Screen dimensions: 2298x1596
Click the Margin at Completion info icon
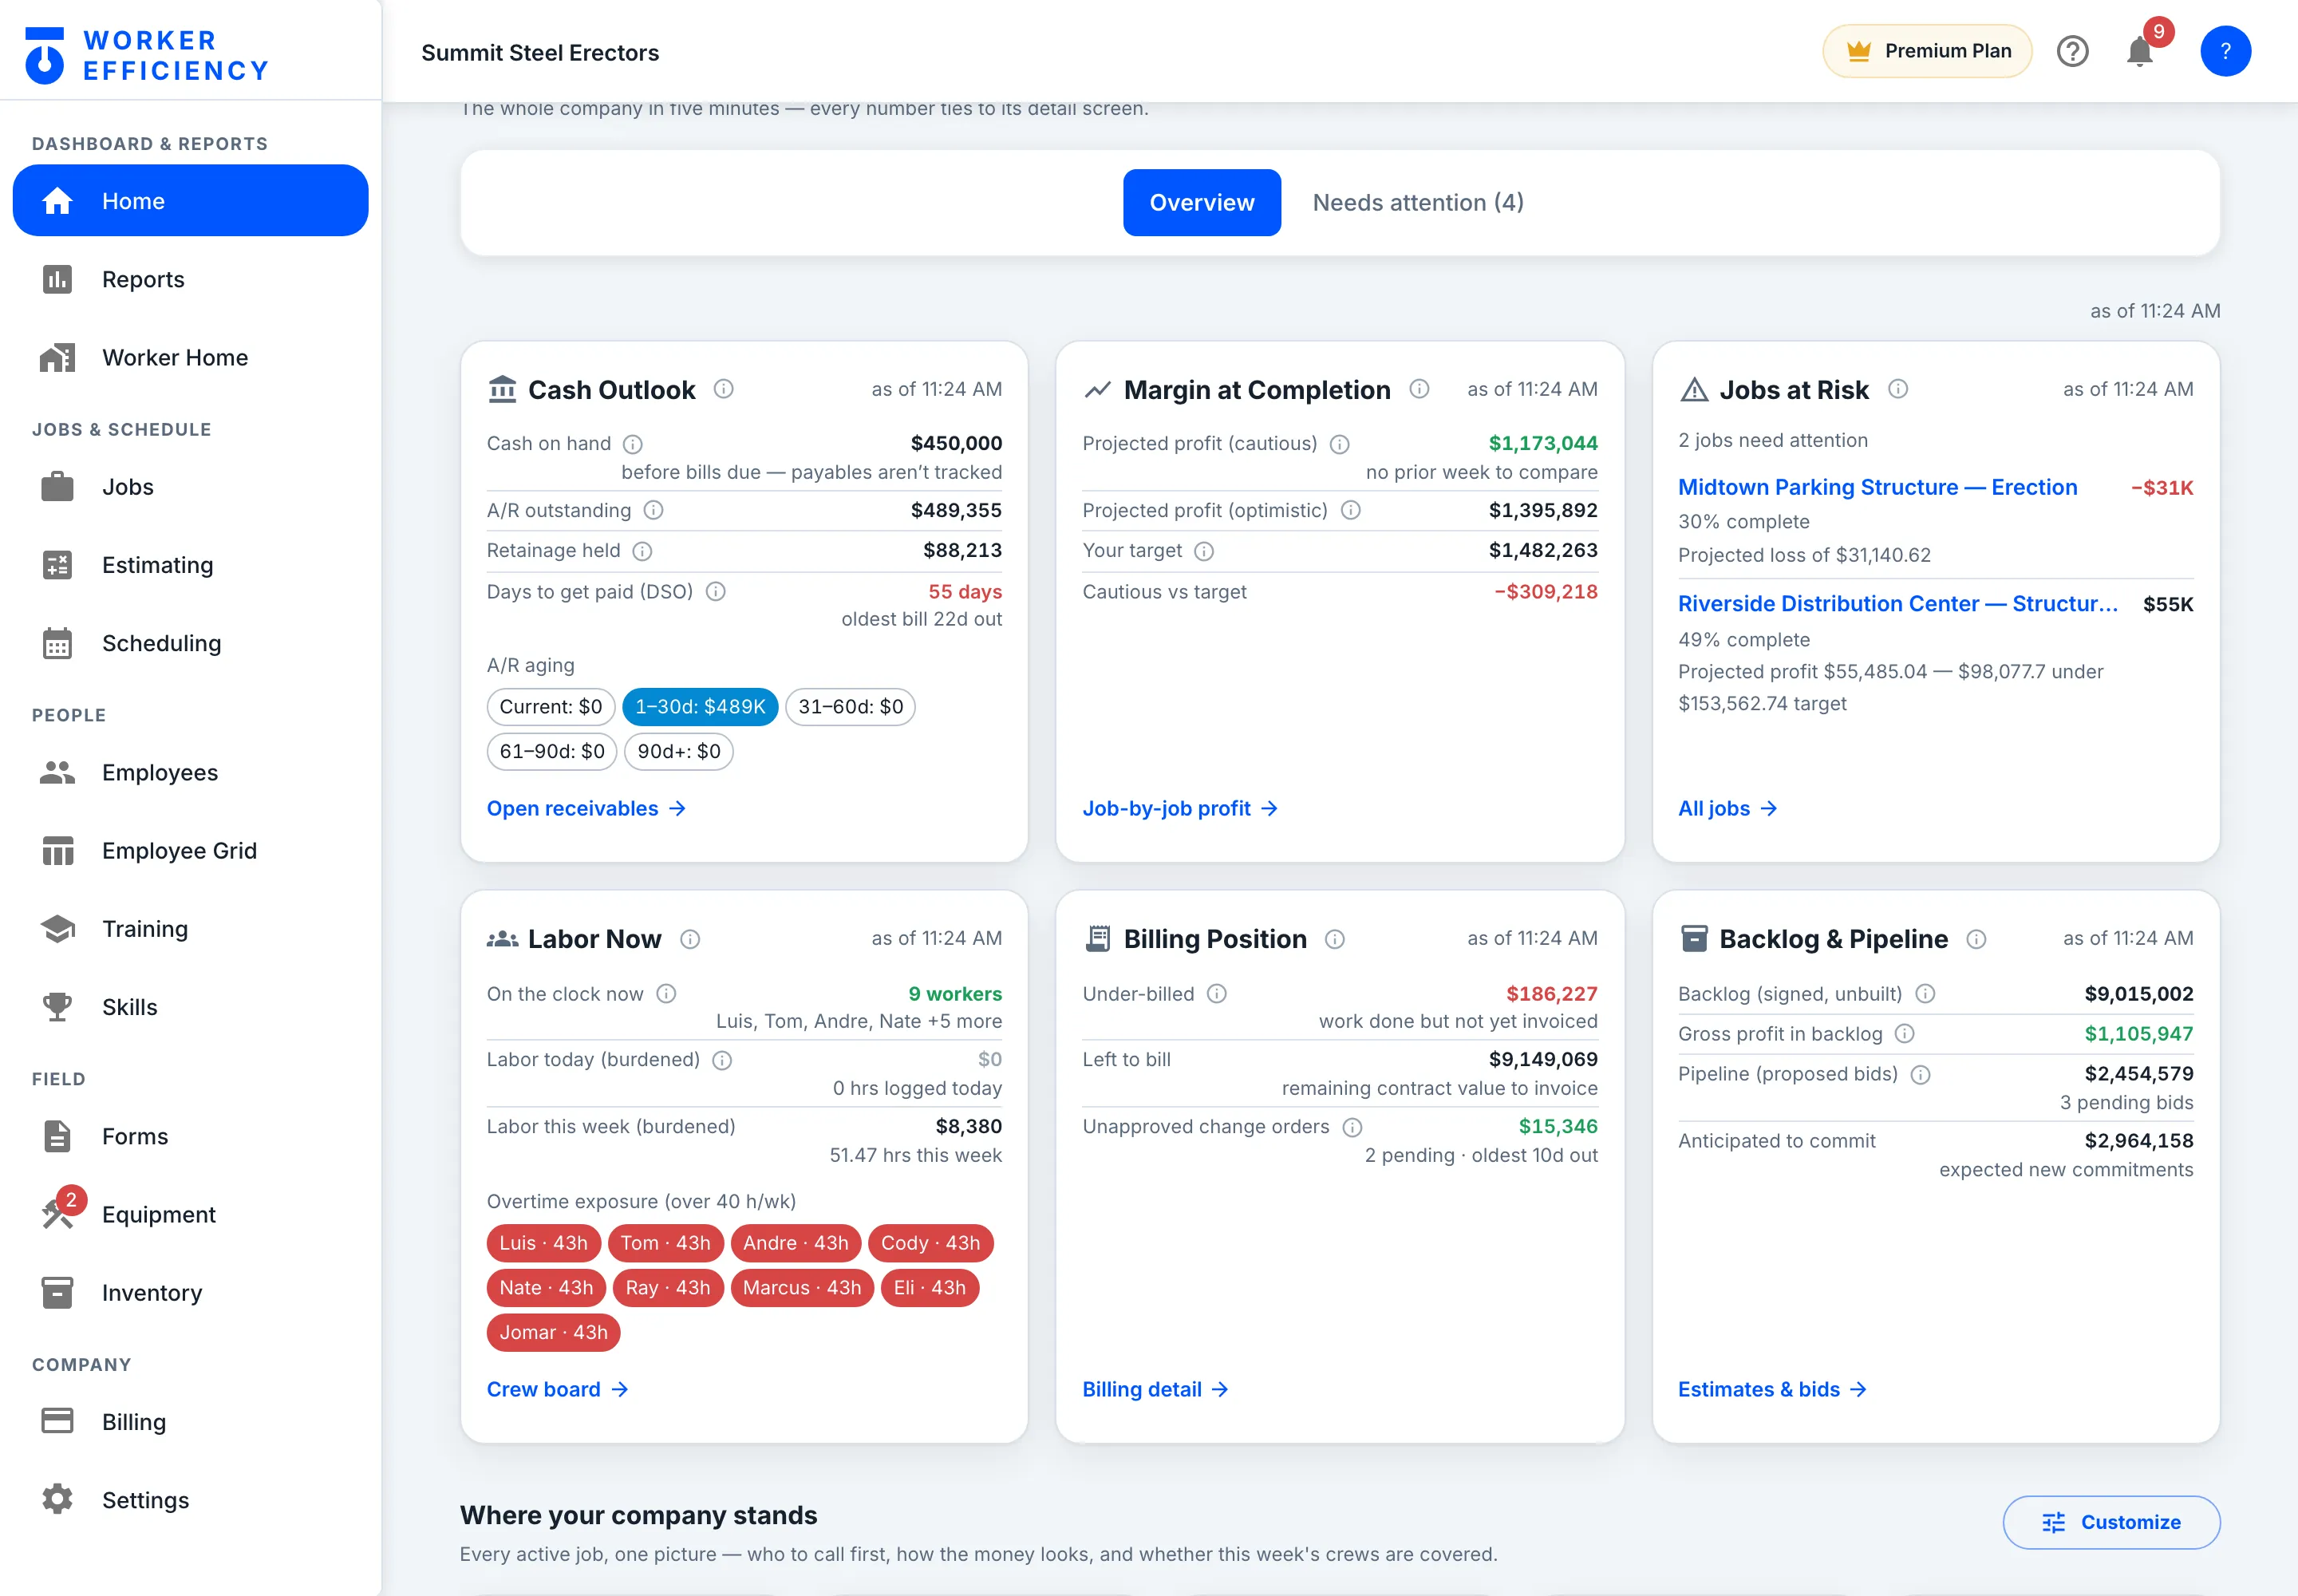click(x=1419, y=389)
